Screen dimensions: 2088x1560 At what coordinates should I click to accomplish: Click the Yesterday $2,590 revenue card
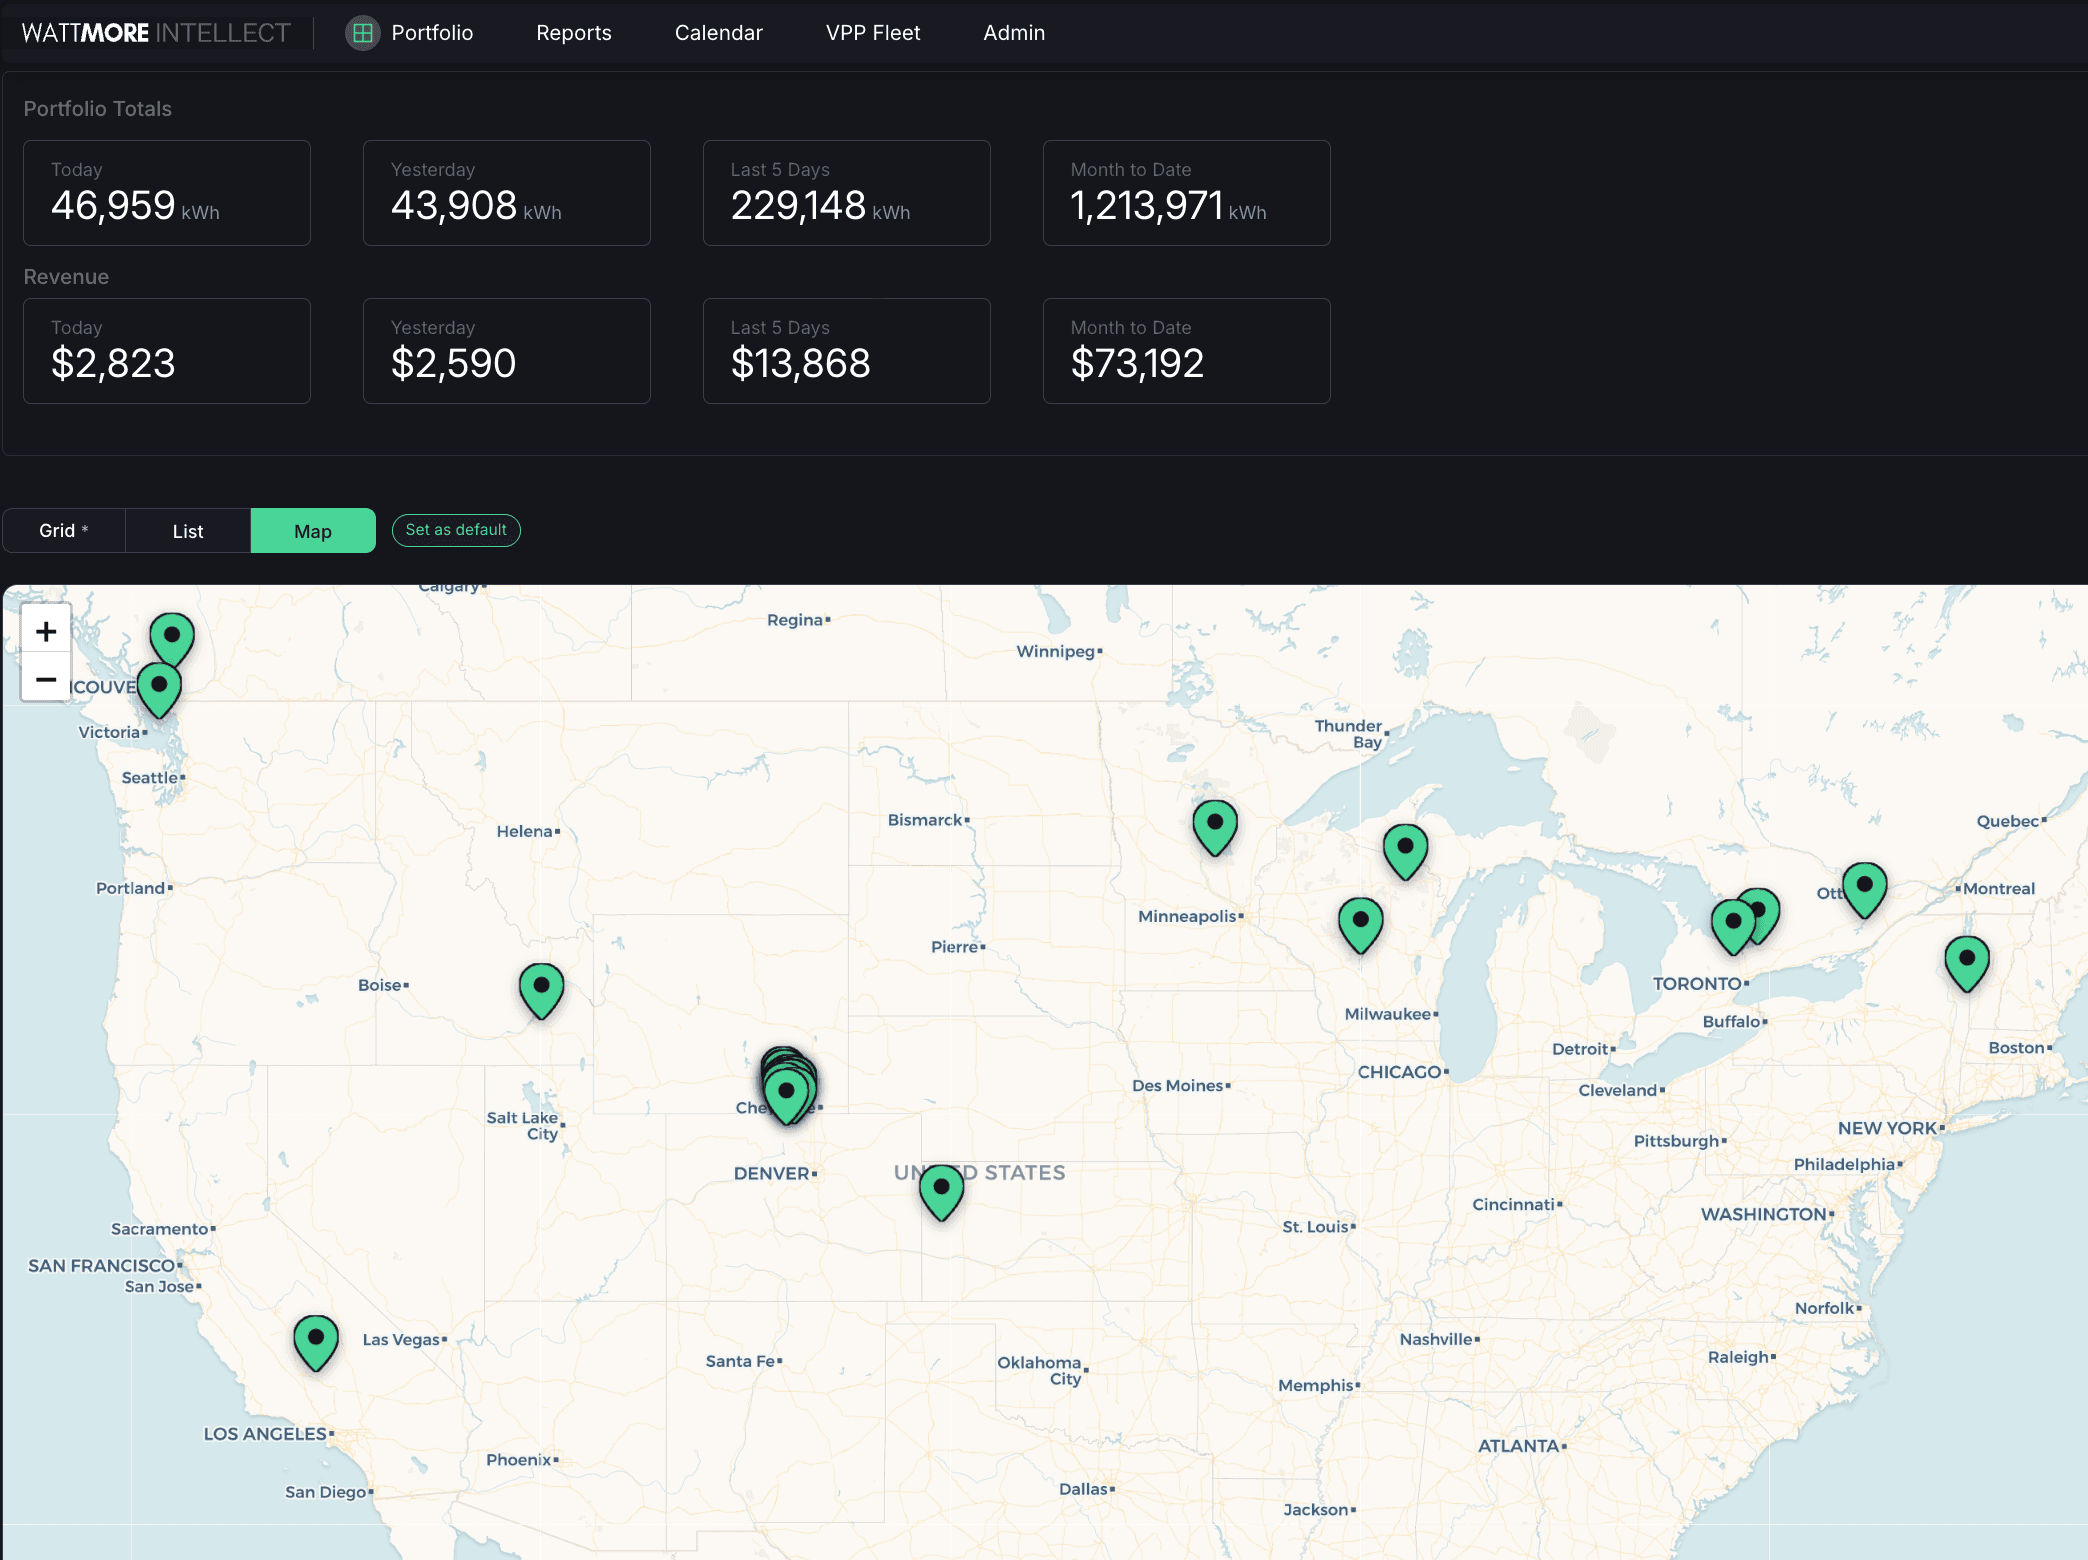(507, 351)
